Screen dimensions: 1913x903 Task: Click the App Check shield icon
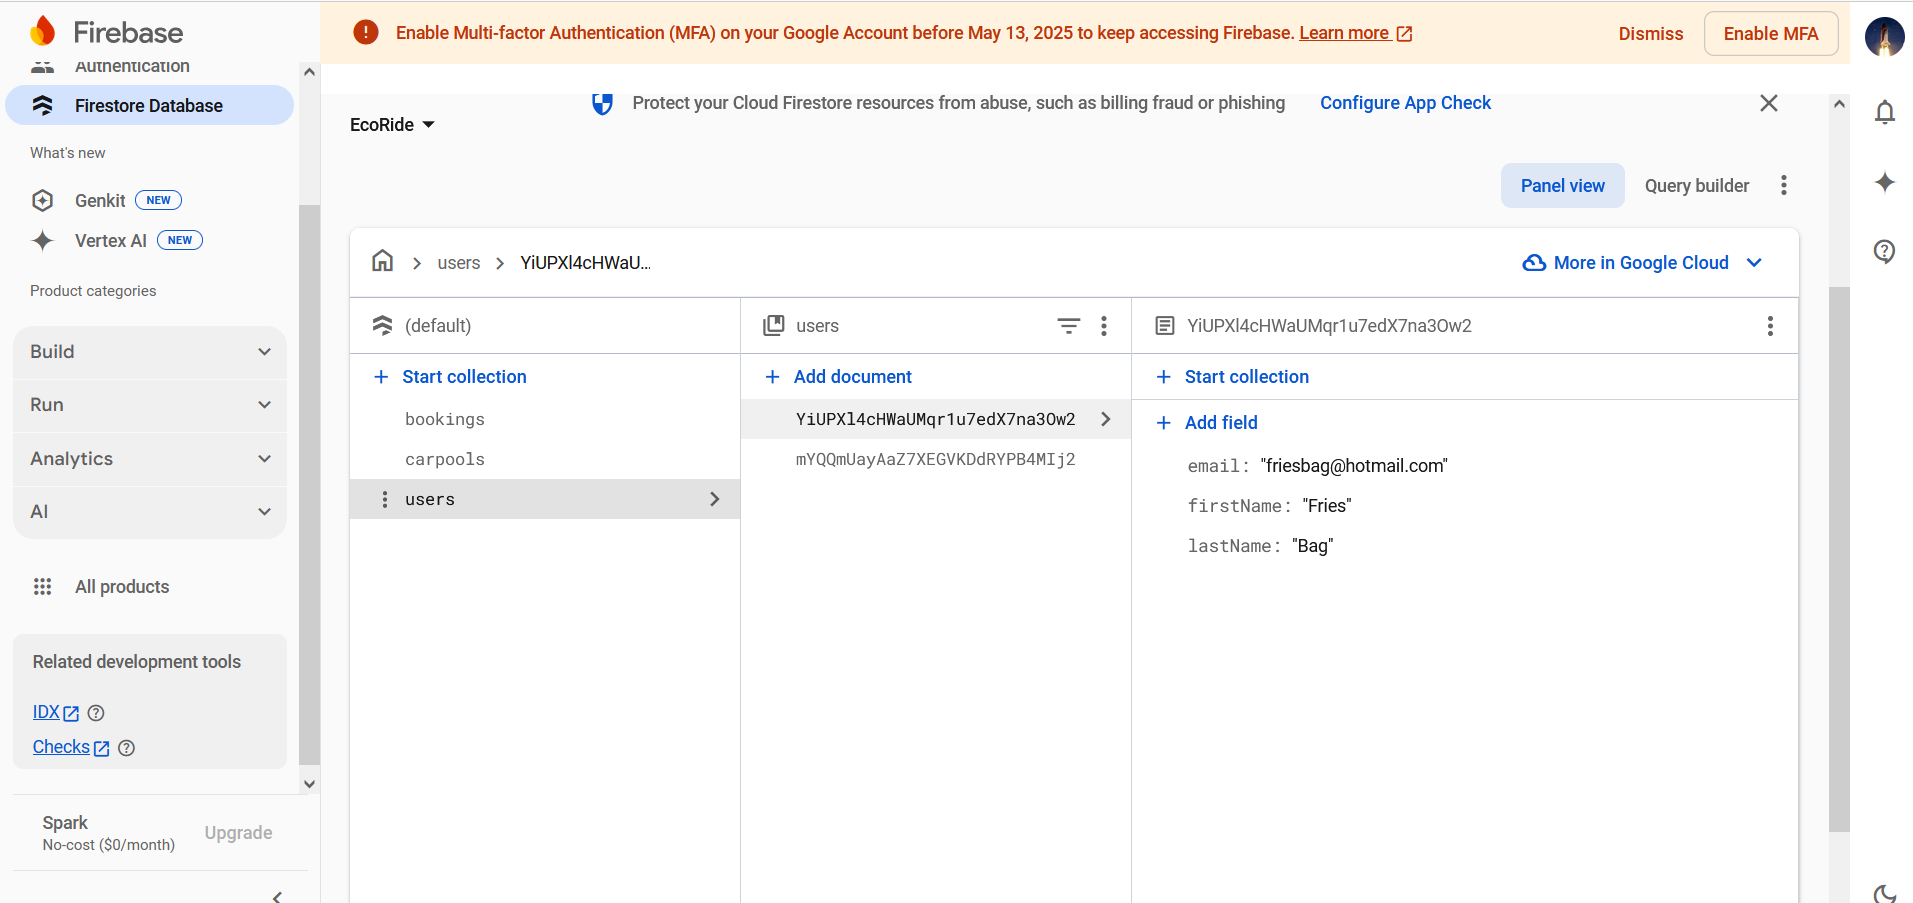(x=602, y=104)
